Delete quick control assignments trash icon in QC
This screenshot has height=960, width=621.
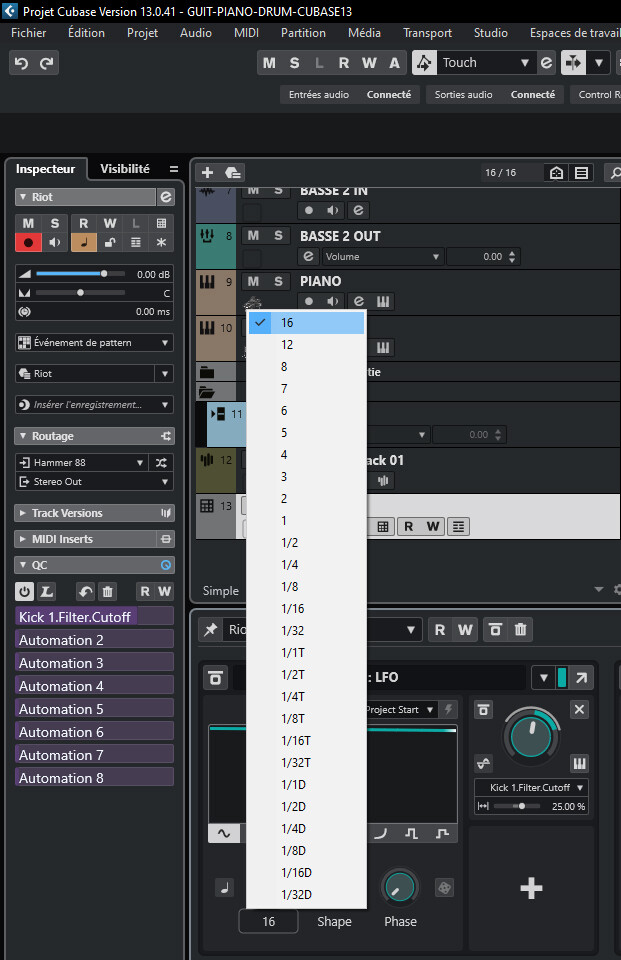(108, 591)
